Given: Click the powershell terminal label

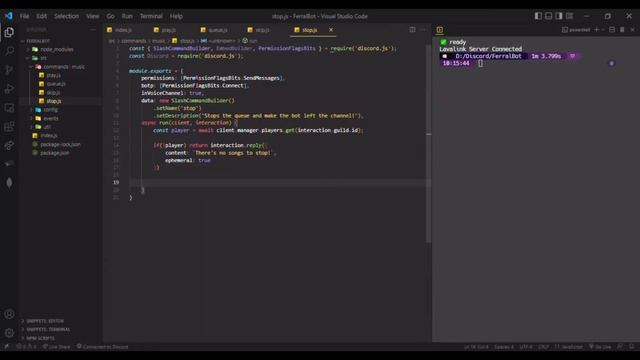Looking at the screenshot, I should pos(576,30).
